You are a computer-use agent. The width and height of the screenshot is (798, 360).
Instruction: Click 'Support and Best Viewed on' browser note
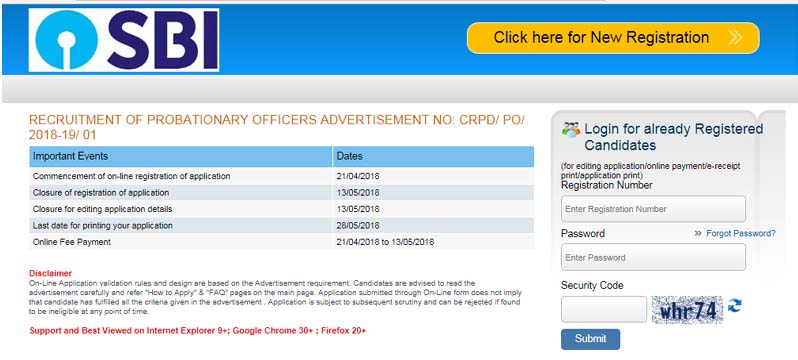197,330
